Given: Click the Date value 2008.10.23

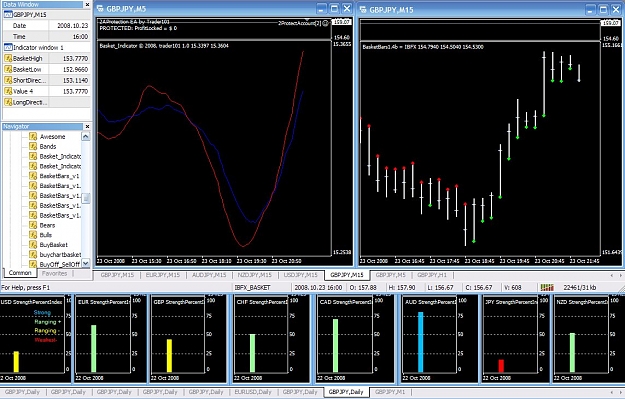Looking at the screenshot, I should pyautogui.click(x=73, y=26).
